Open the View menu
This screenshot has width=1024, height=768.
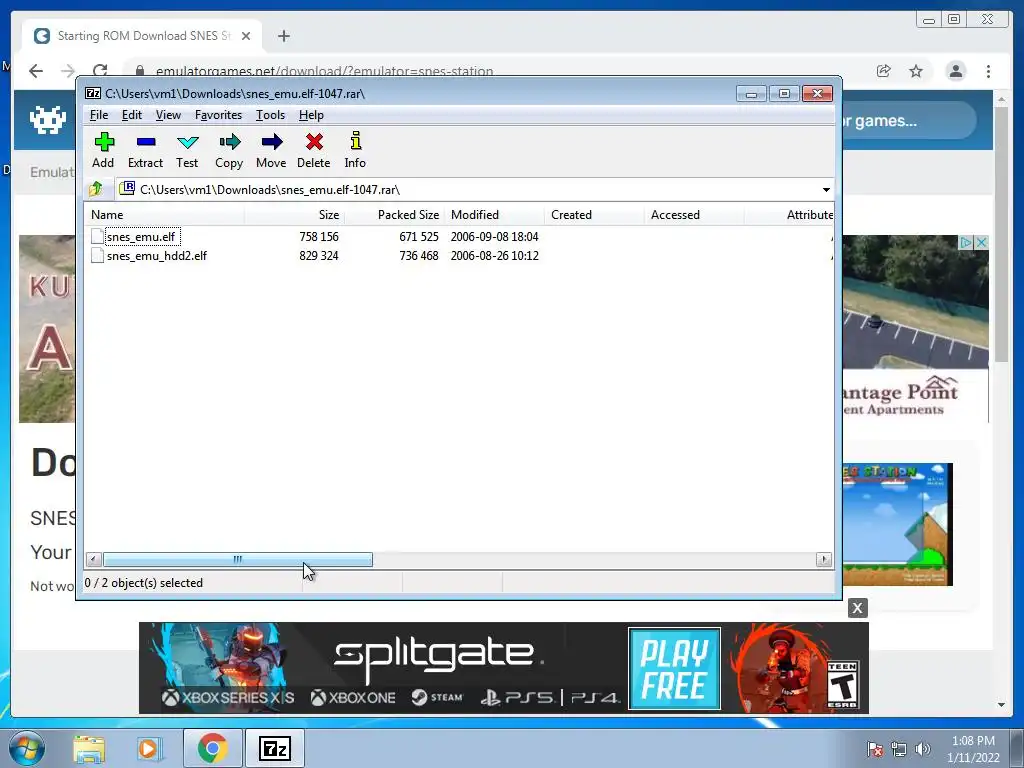coord(168,115)
